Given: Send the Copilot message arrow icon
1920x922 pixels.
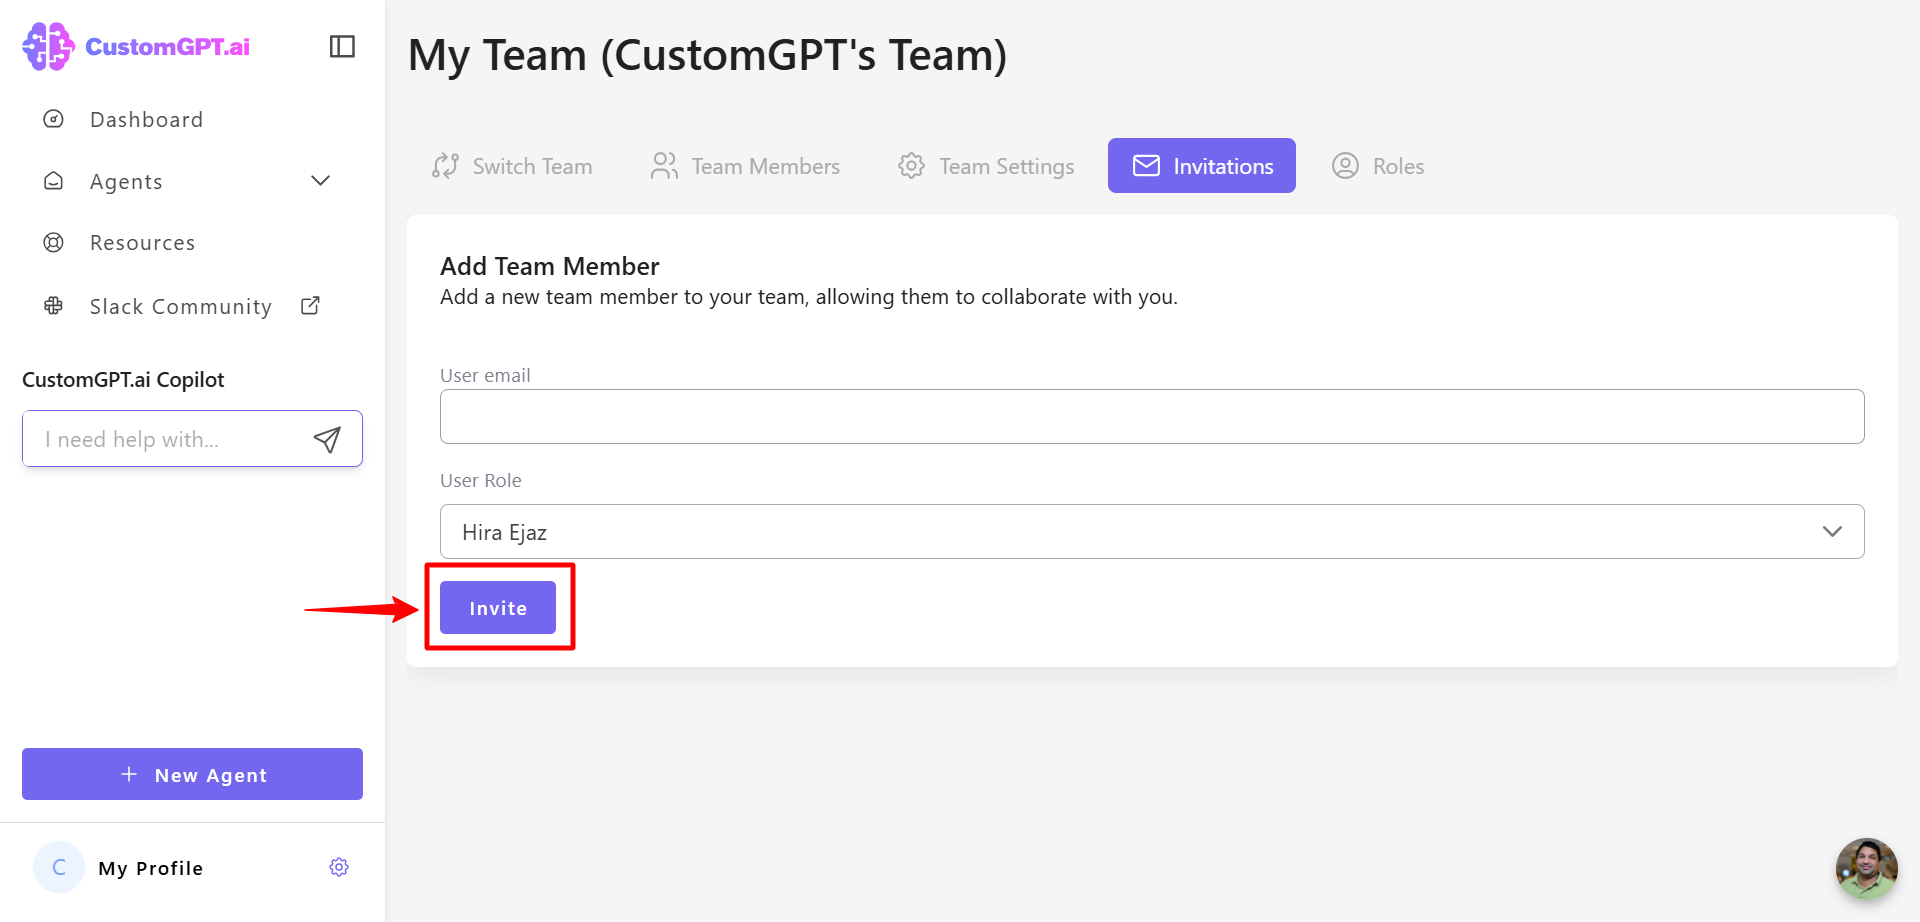Looking at the screenshot, I should coord(327,439).
